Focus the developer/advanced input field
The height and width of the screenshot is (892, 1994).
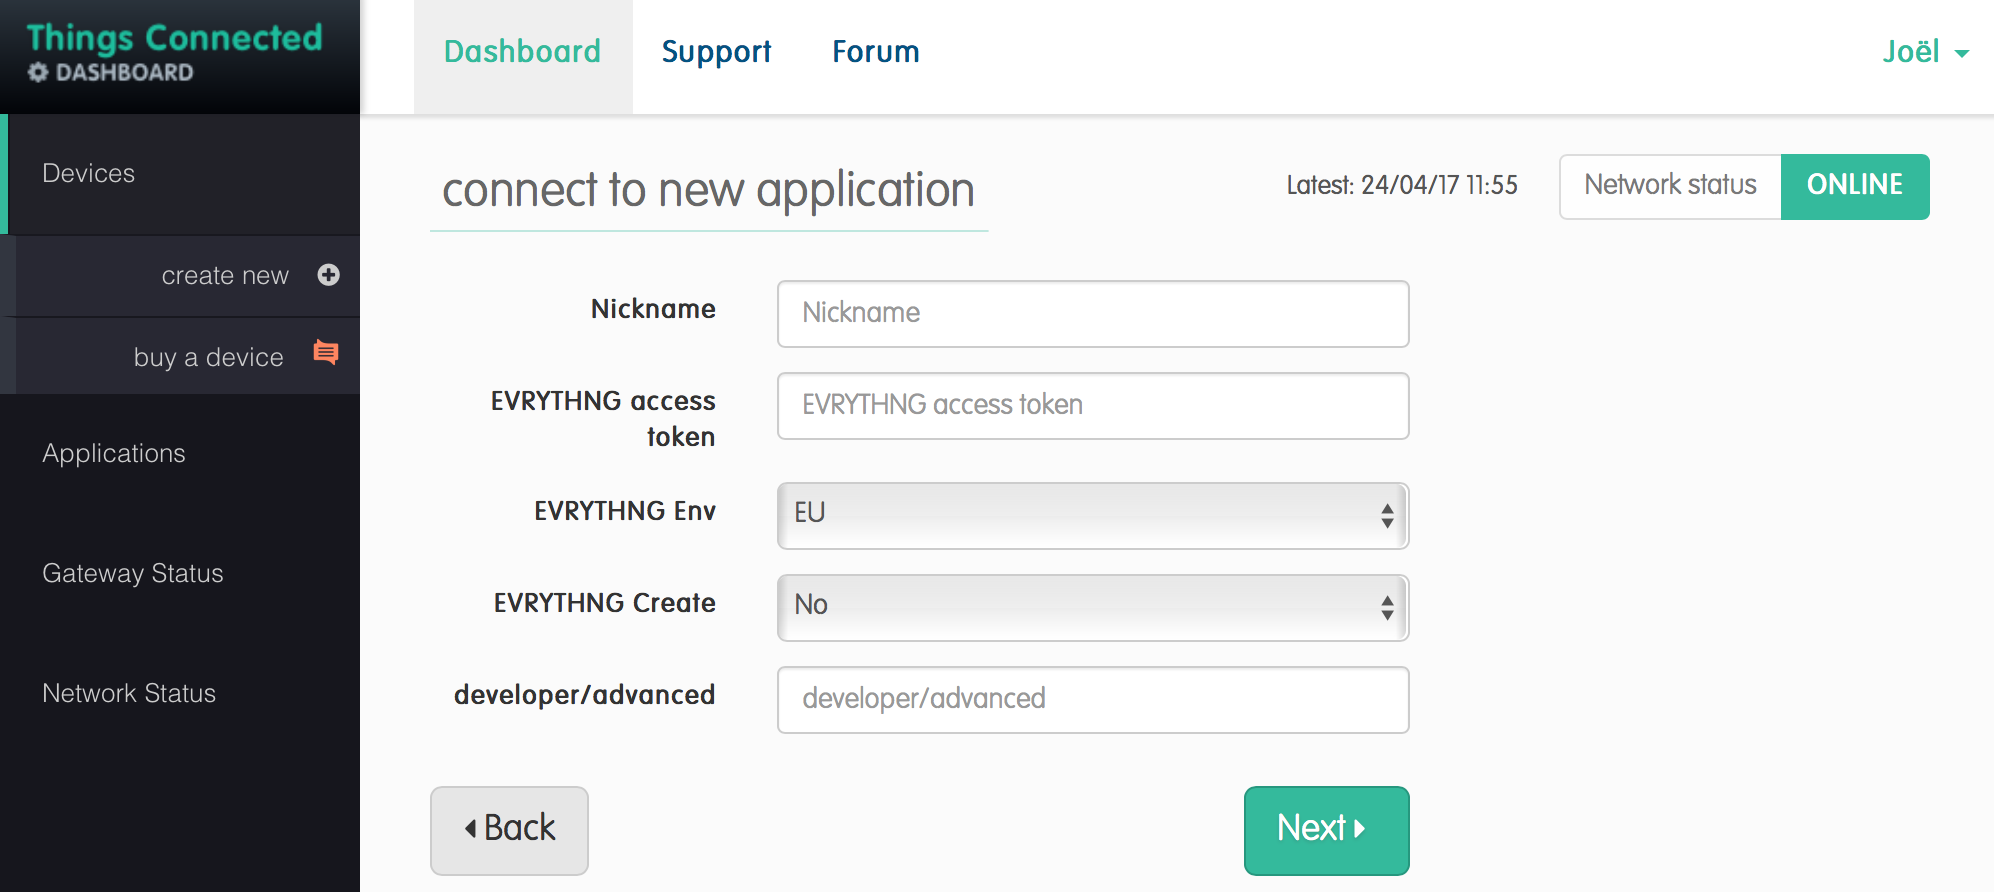click(x=1093, y=700)
